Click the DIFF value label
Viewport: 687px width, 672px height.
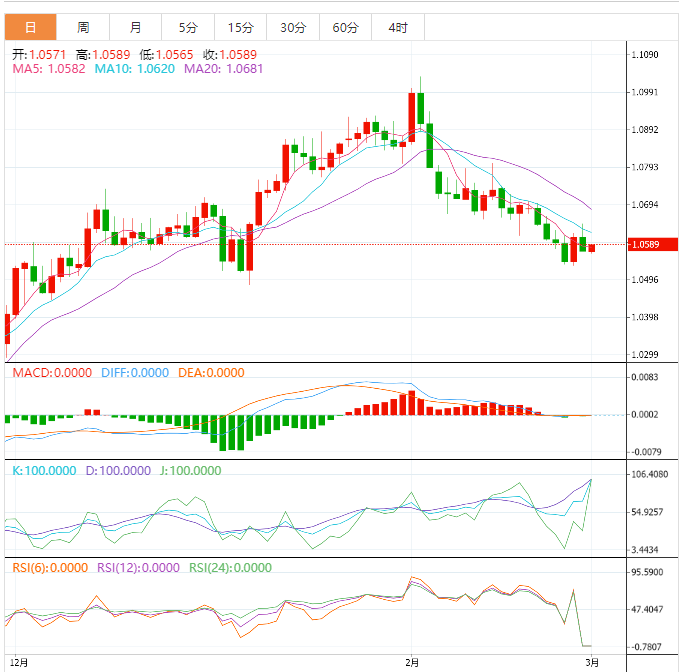point(135,373)
